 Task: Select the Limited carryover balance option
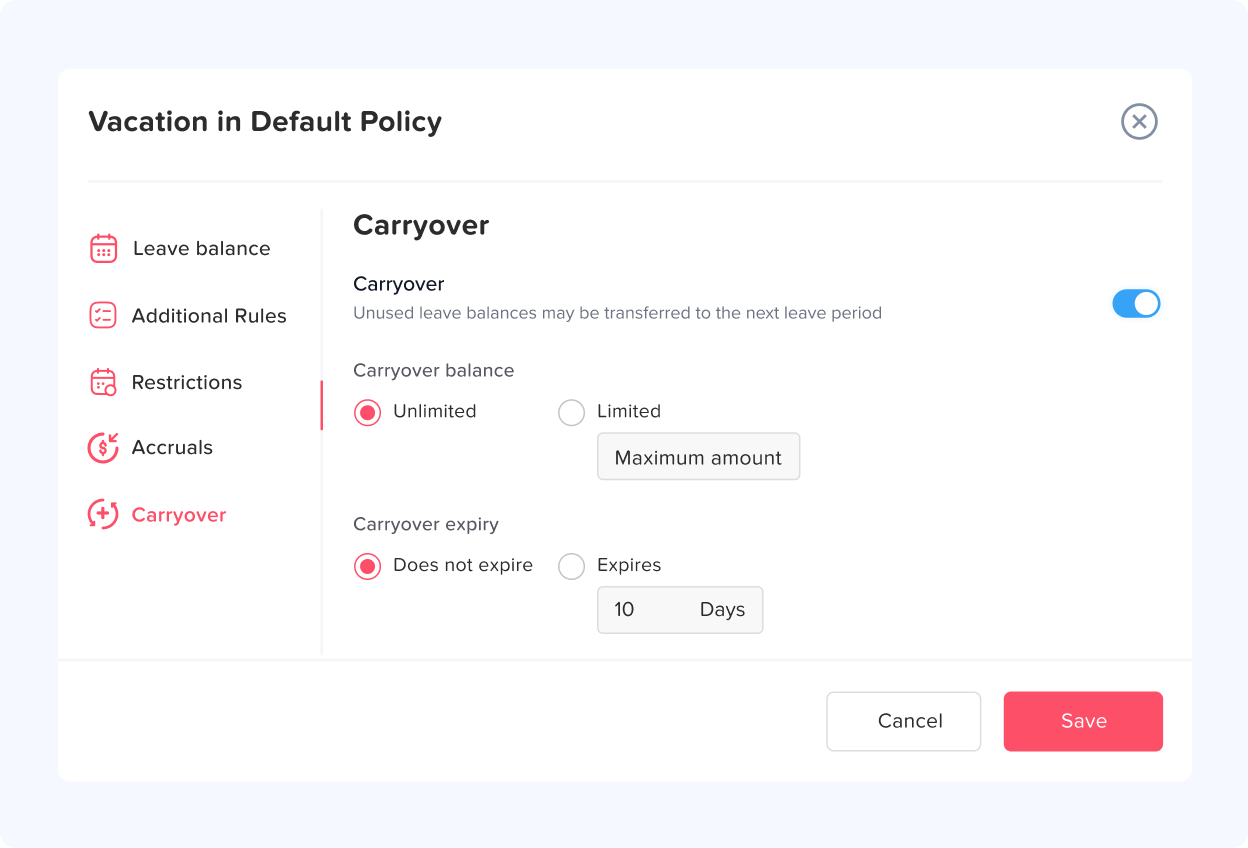pos(571,412)
